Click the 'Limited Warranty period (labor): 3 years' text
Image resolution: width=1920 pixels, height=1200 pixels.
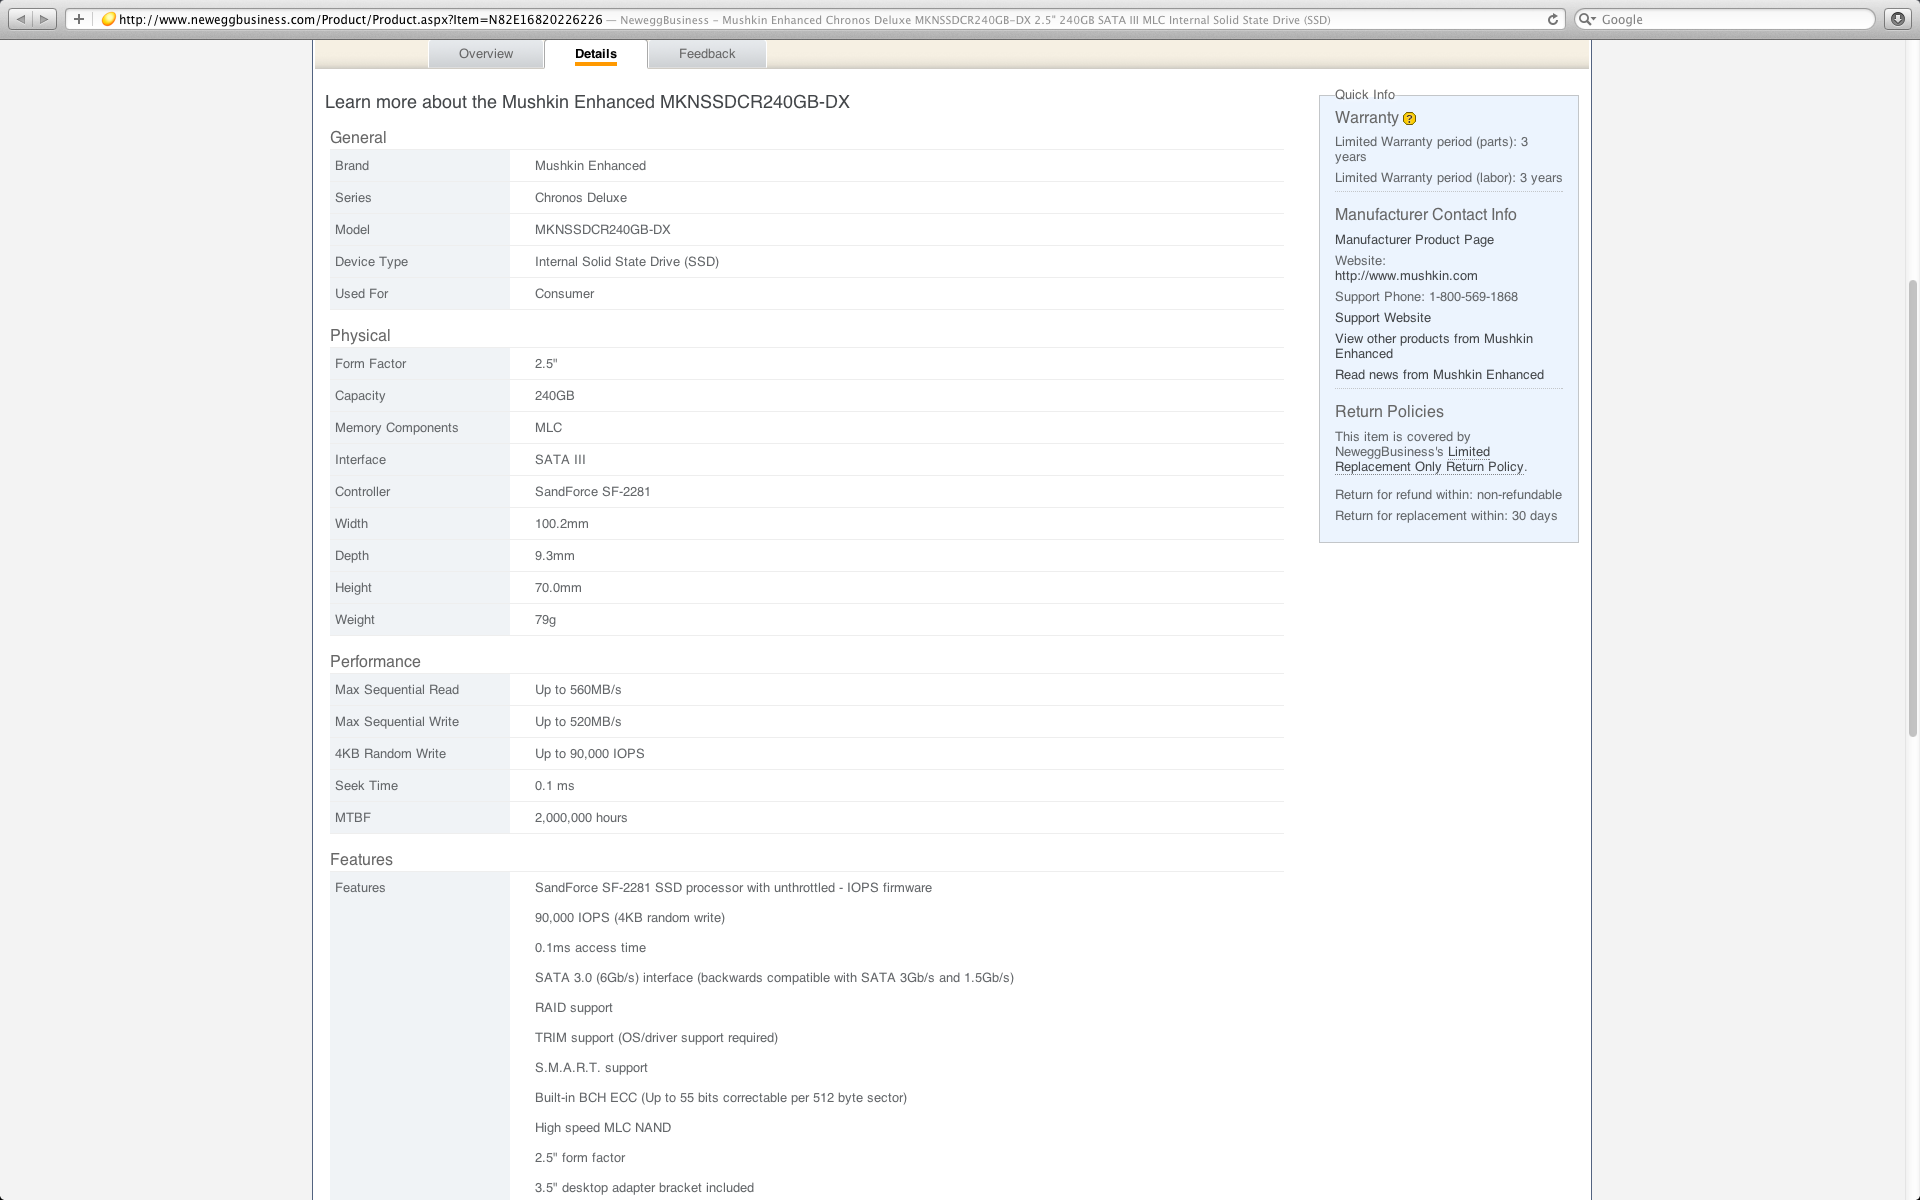[1448, 178]
